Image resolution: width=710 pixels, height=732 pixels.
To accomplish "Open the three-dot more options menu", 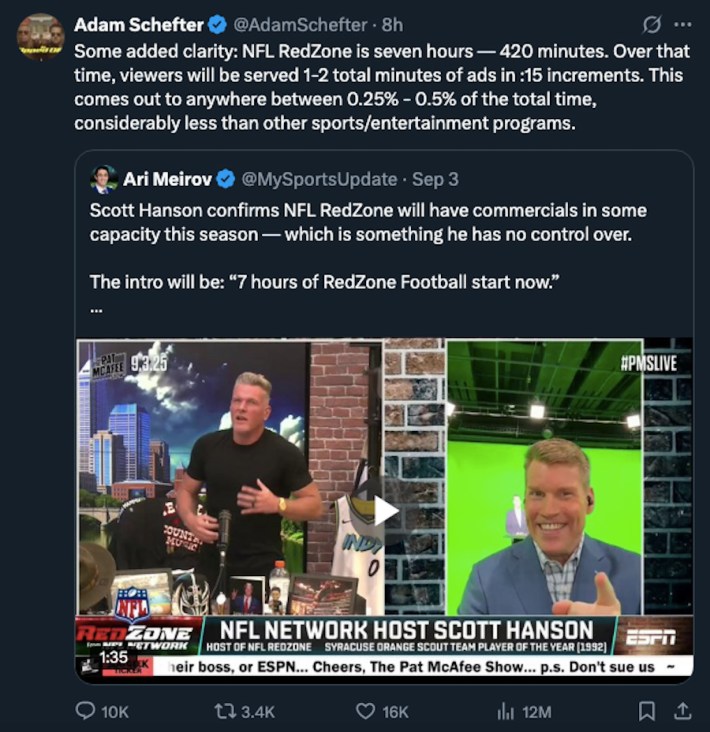I will coord(683,24).
